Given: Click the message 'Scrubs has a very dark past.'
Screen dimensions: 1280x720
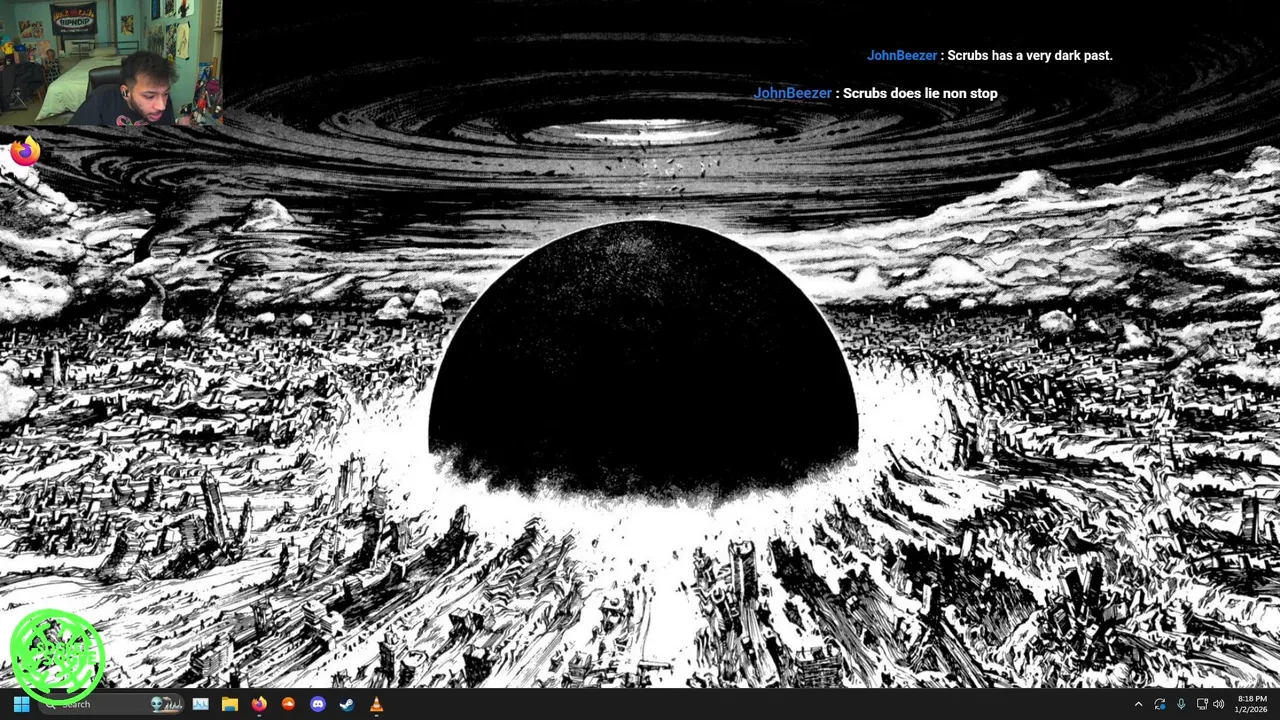Looking at the screenshot, I should [1030, 55].
